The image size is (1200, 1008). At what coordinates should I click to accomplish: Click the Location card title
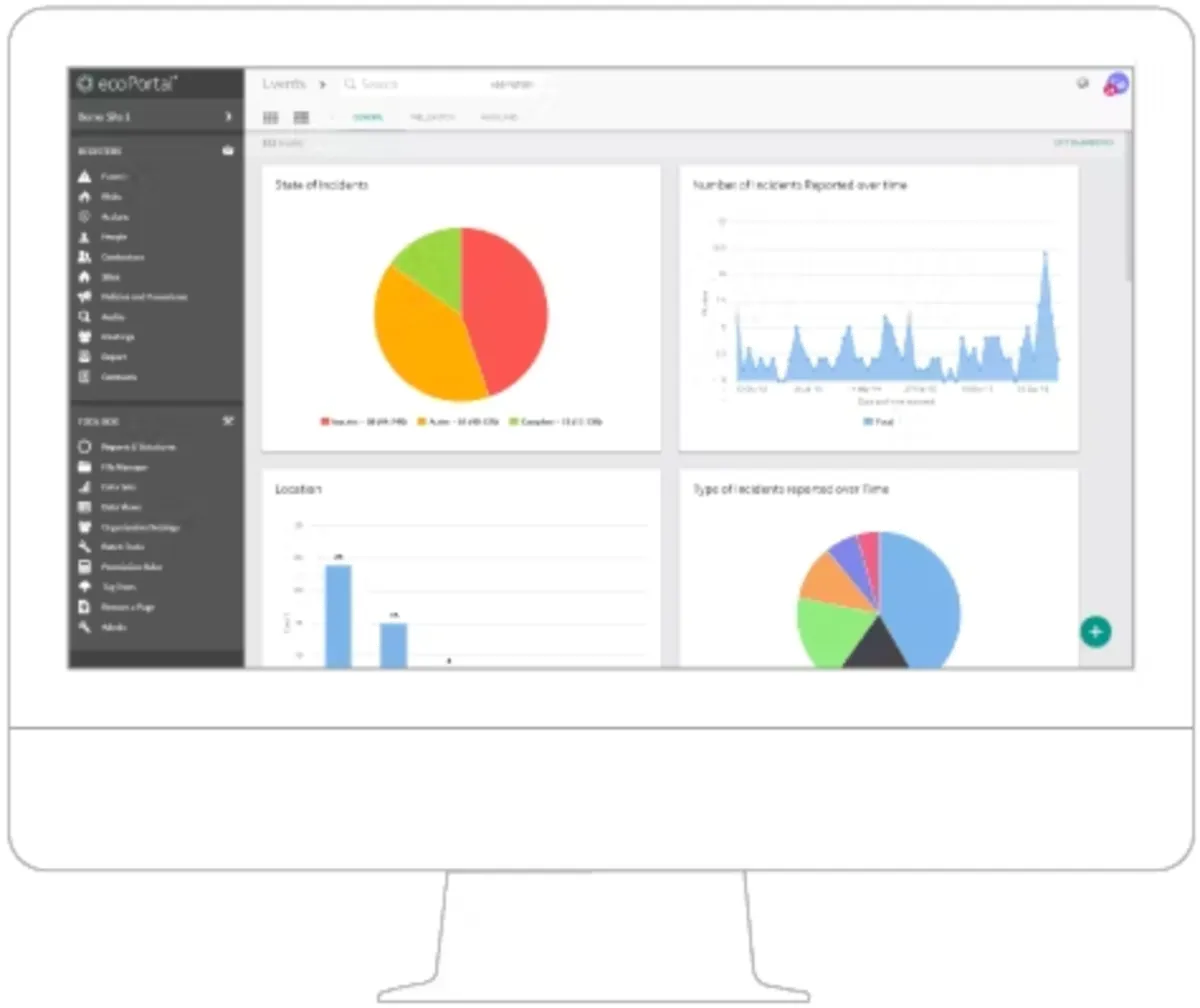click(298, 489)
